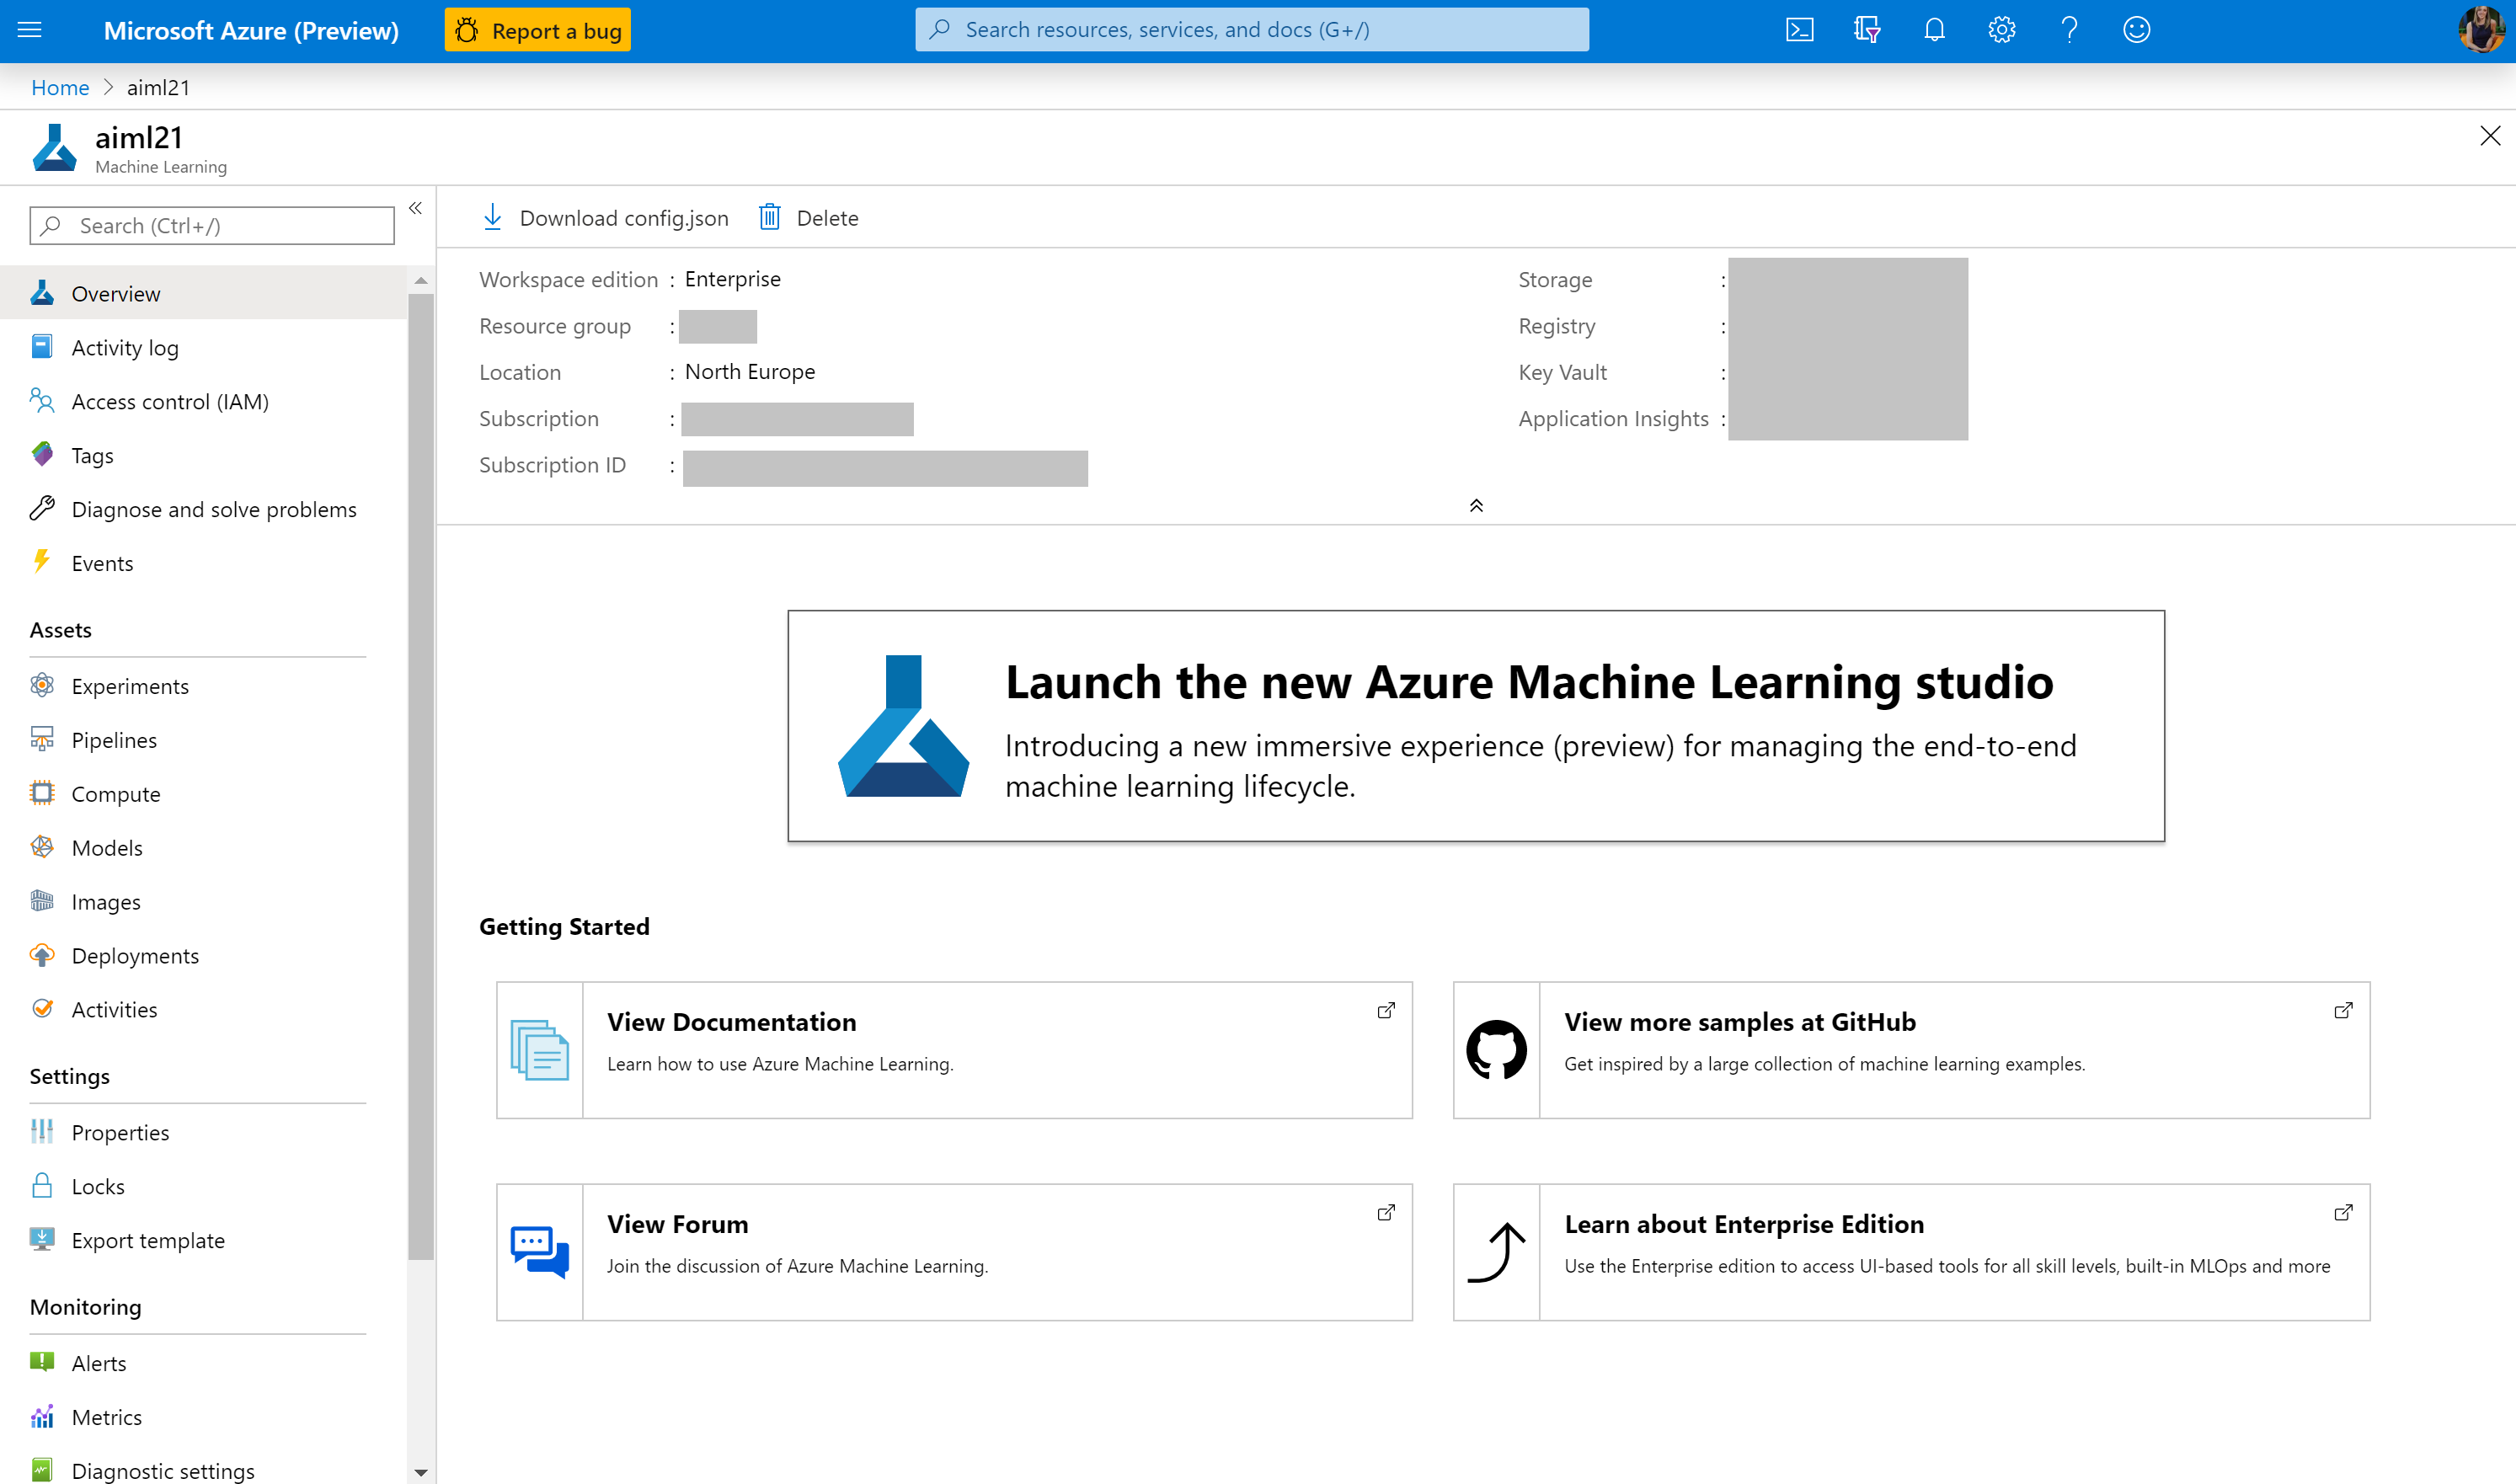Open the Deployments section
Viewport: 2516px width, 1484px height.
pos(134,954)
